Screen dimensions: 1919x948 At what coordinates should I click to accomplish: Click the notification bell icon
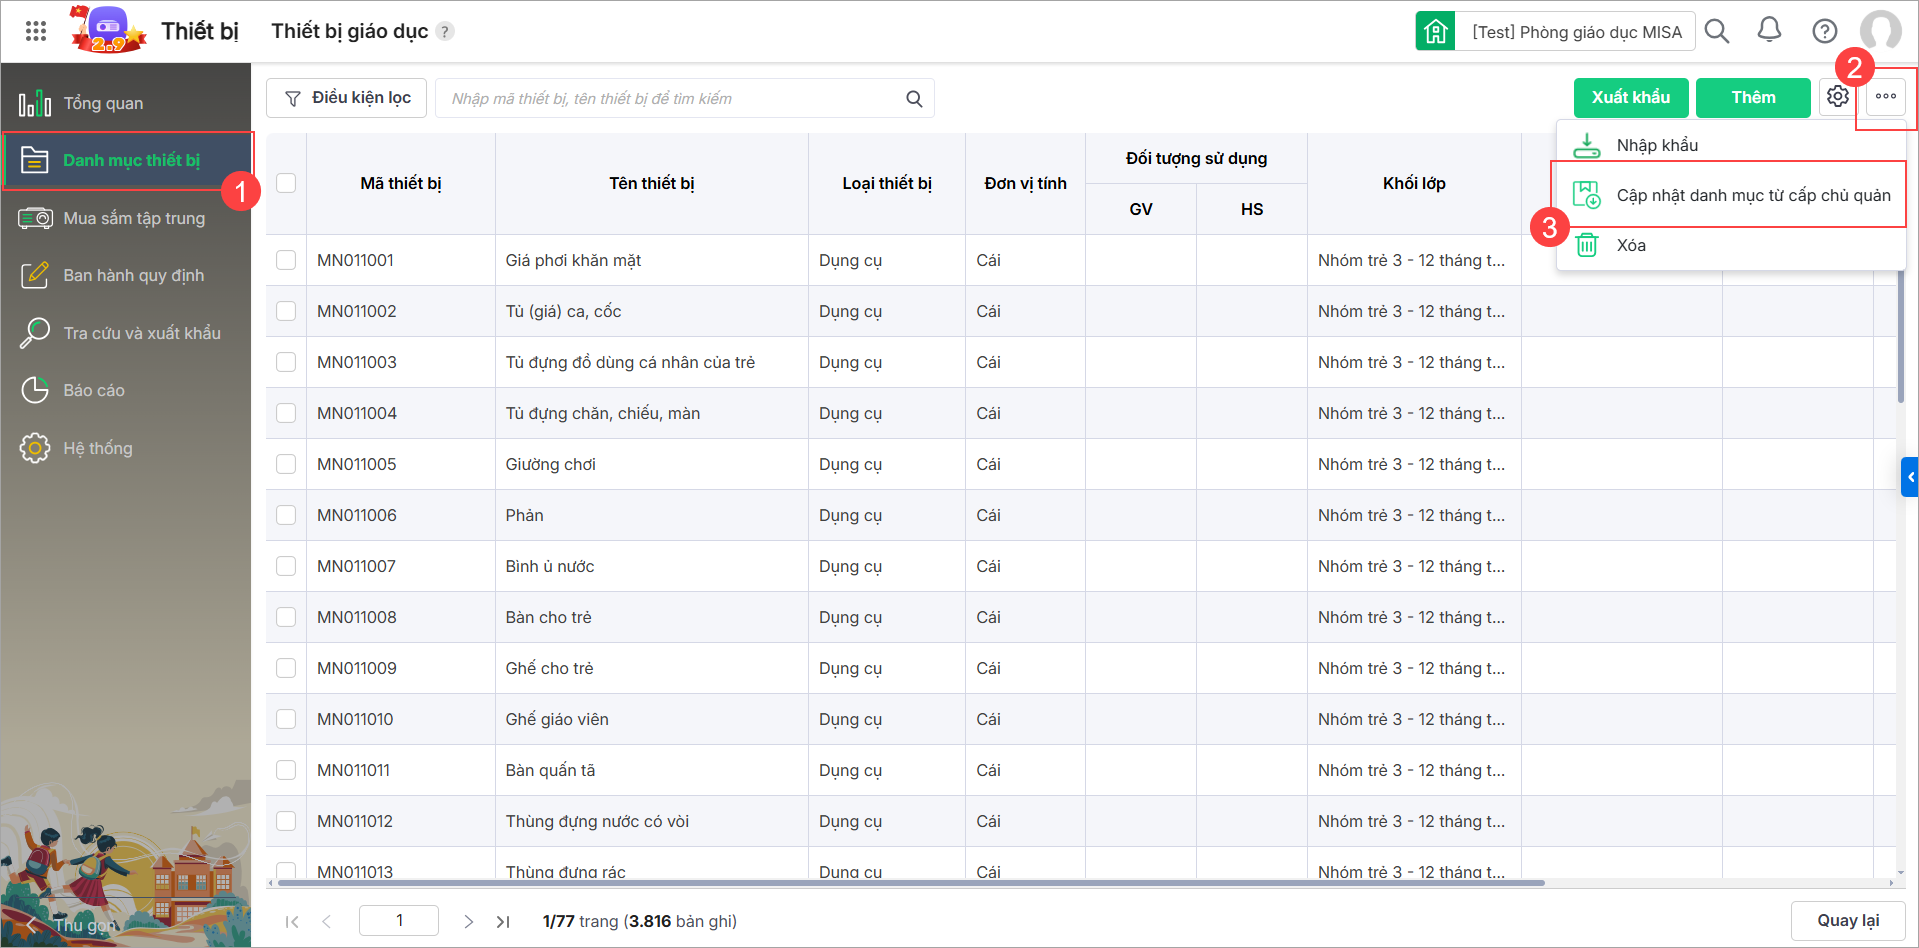[1769, 31]
